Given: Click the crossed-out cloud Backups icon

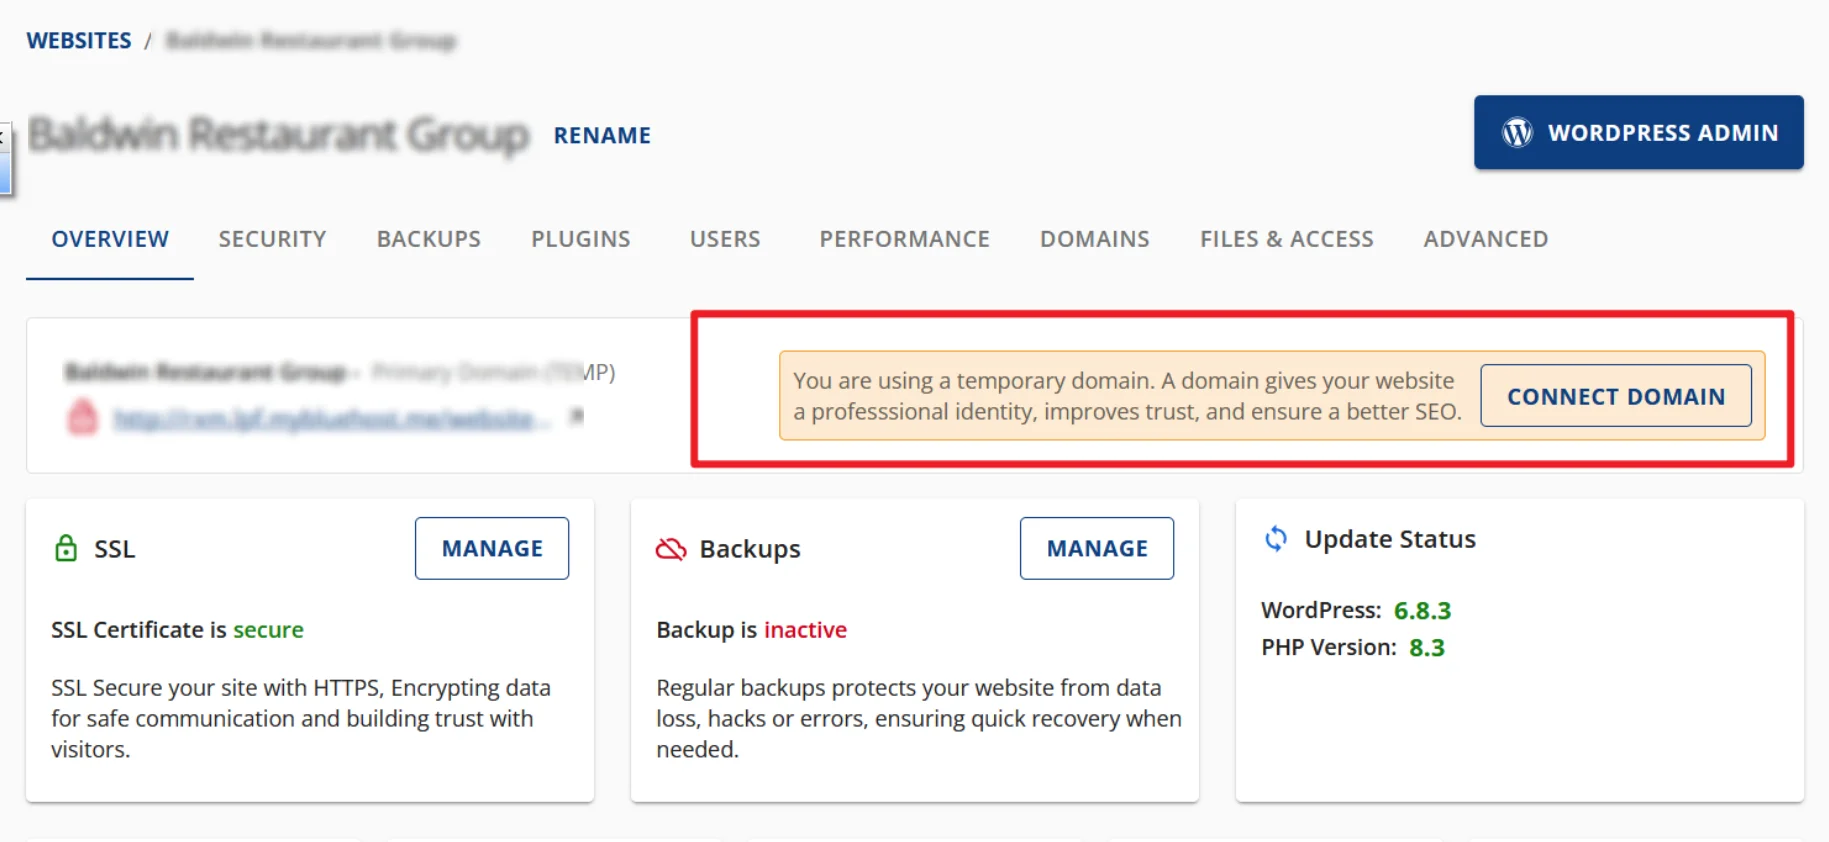Looking at the screenshot, I should (x=671, y=549).
